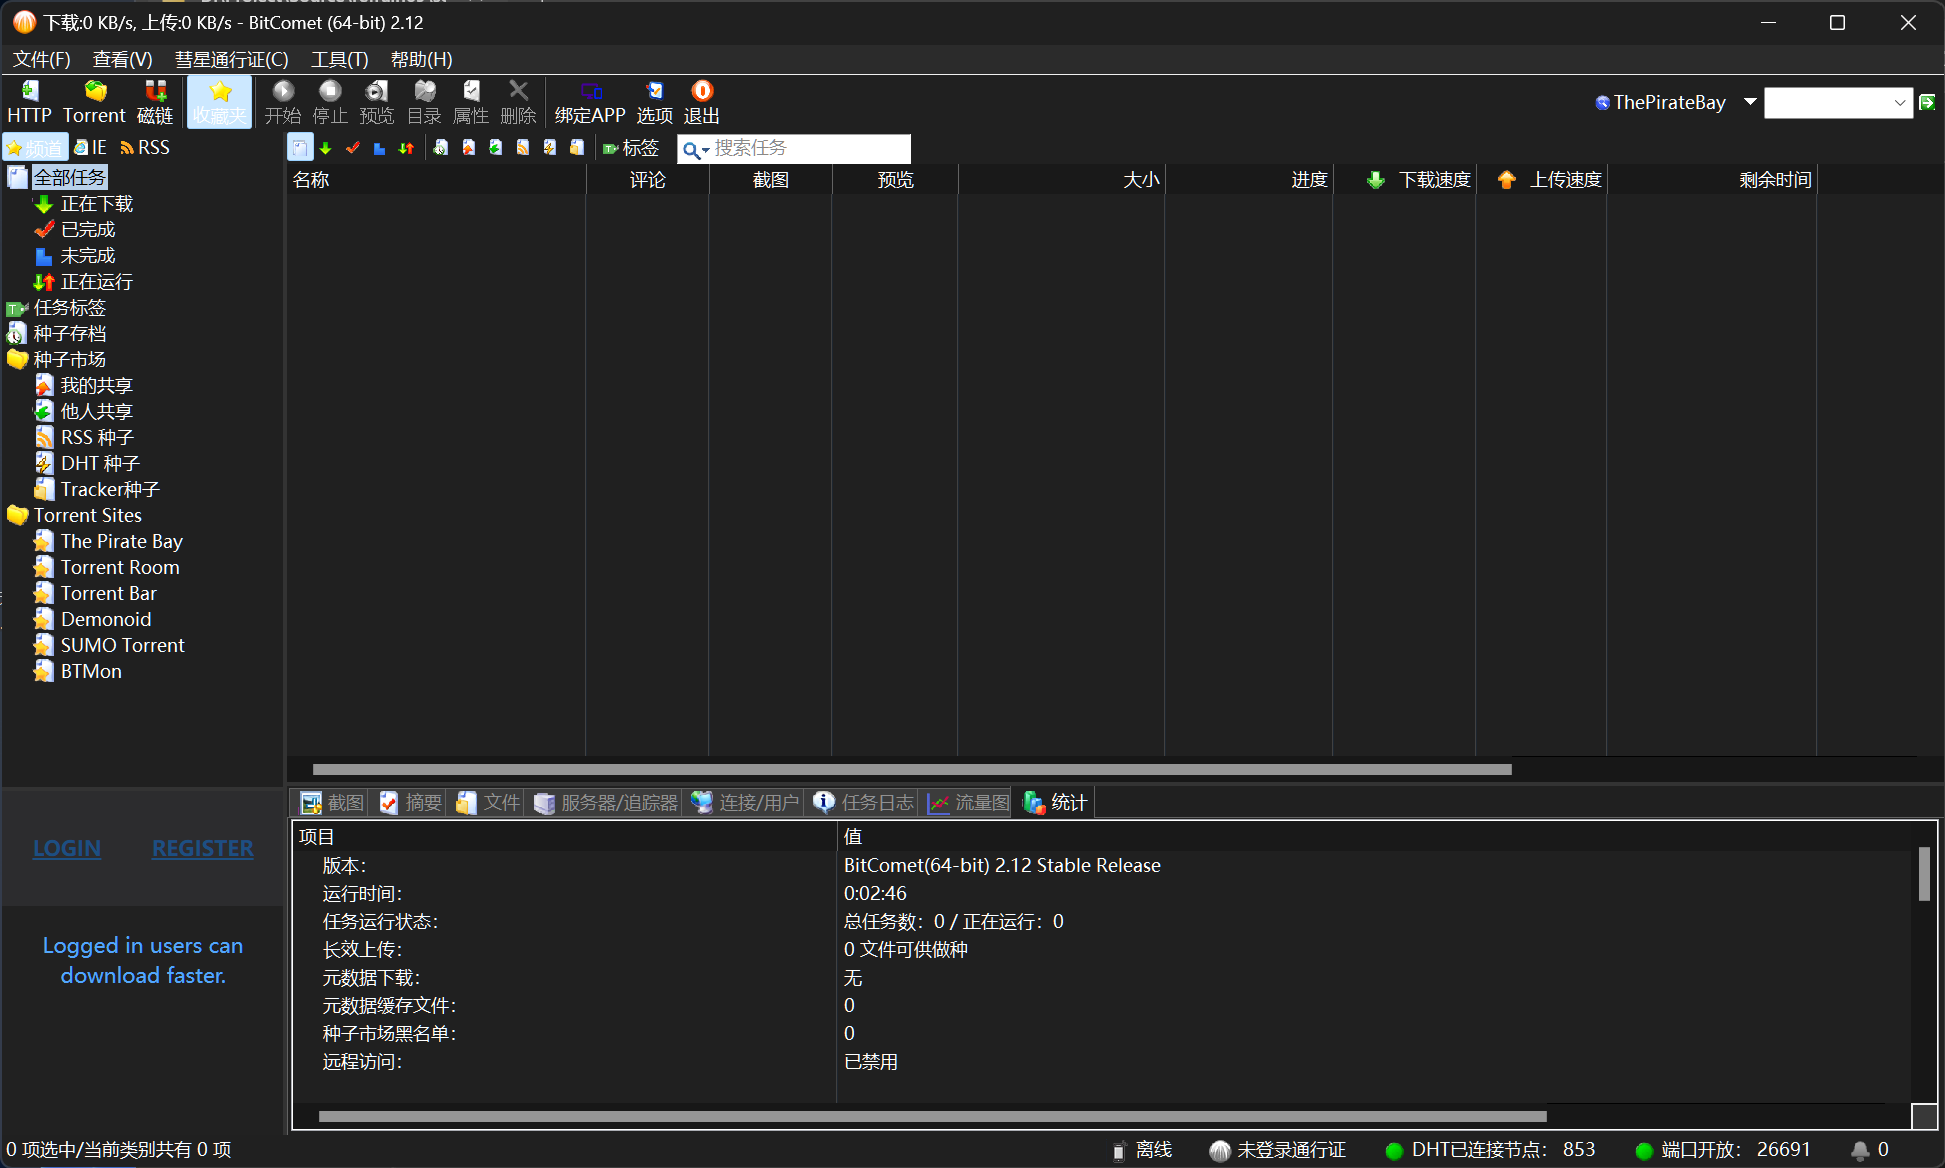Open a Torrent file from toolbar
Viewport: 1945px width, 1168px height.
(x=94, y=102)
